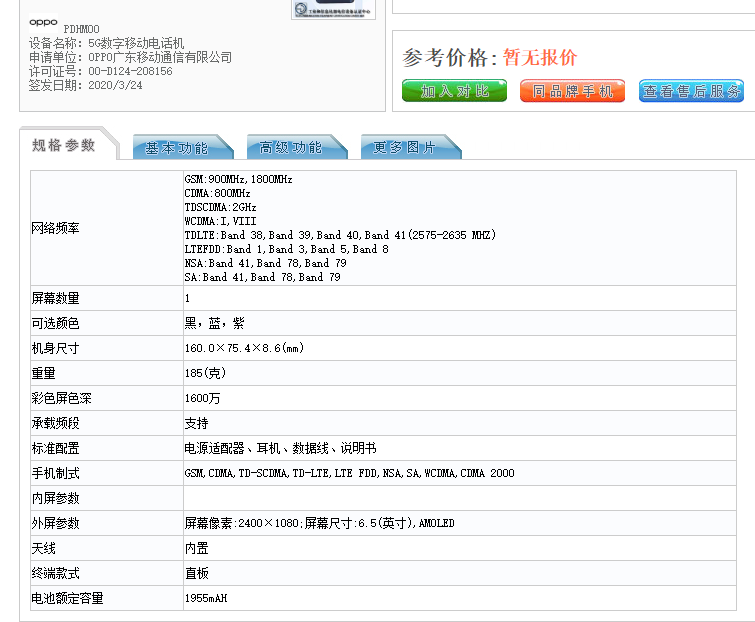Select the 直板 form factor value
Screen dimensions: 755x622
pos(196,574)
